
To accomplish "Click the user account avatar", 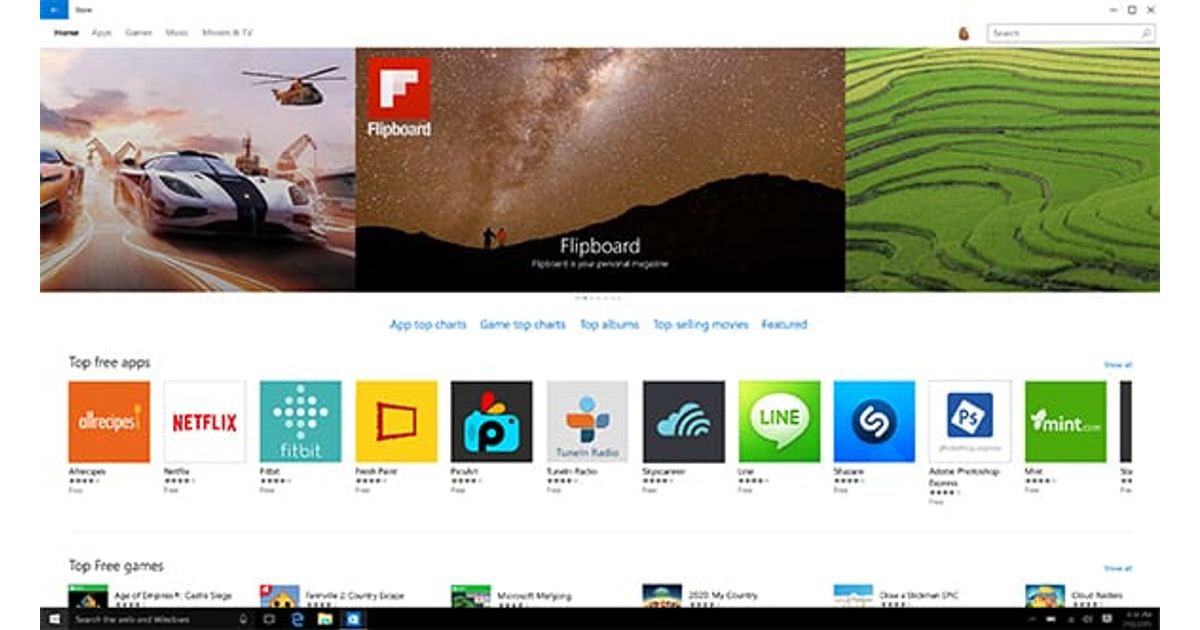I will tap(964, 33).
